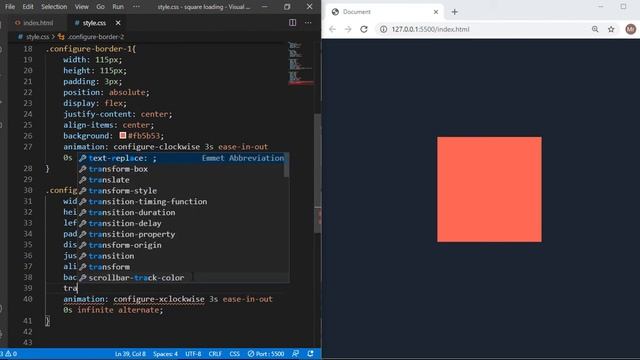Switch to the style.css editor tab
Screen dimensions: 640x360
tap(91, 23)
